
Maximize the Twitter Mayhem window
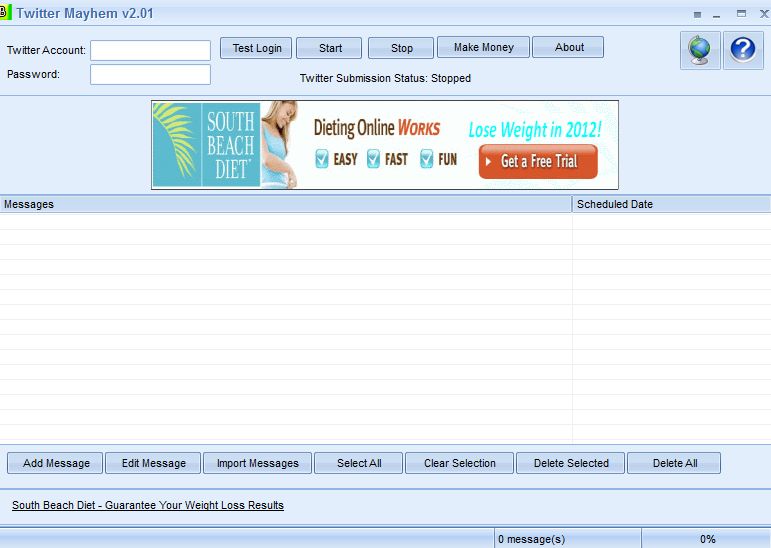pyautogui.click(x=741, y=14)
